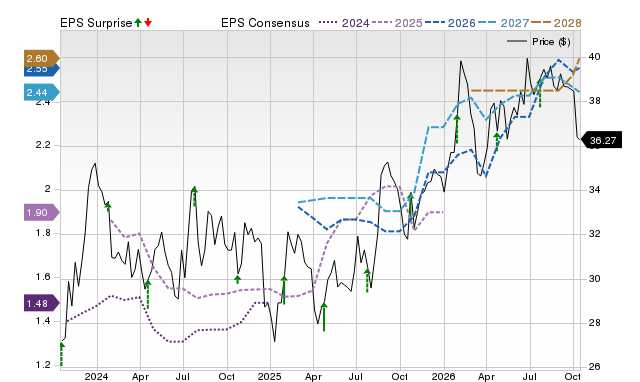Click the EPS surprise arrow in February 2026
The height and width of the screenshot is (382, 640).
(457, 129)
